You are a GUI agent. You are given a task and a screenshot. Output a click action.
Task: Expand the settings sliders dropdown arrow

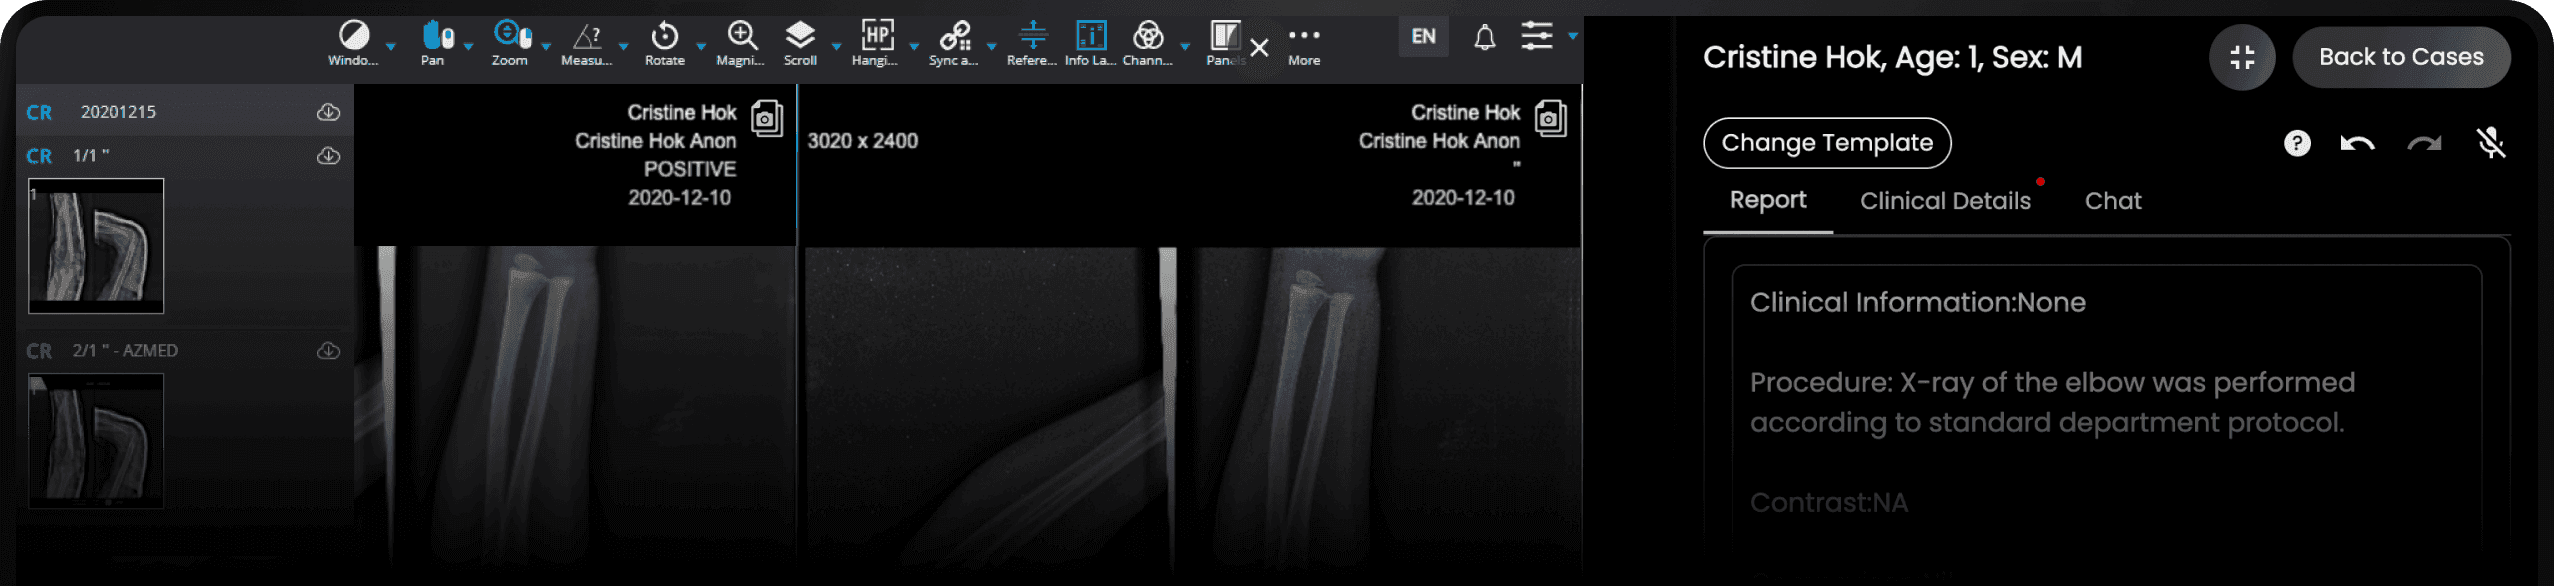coord(1573,36)
